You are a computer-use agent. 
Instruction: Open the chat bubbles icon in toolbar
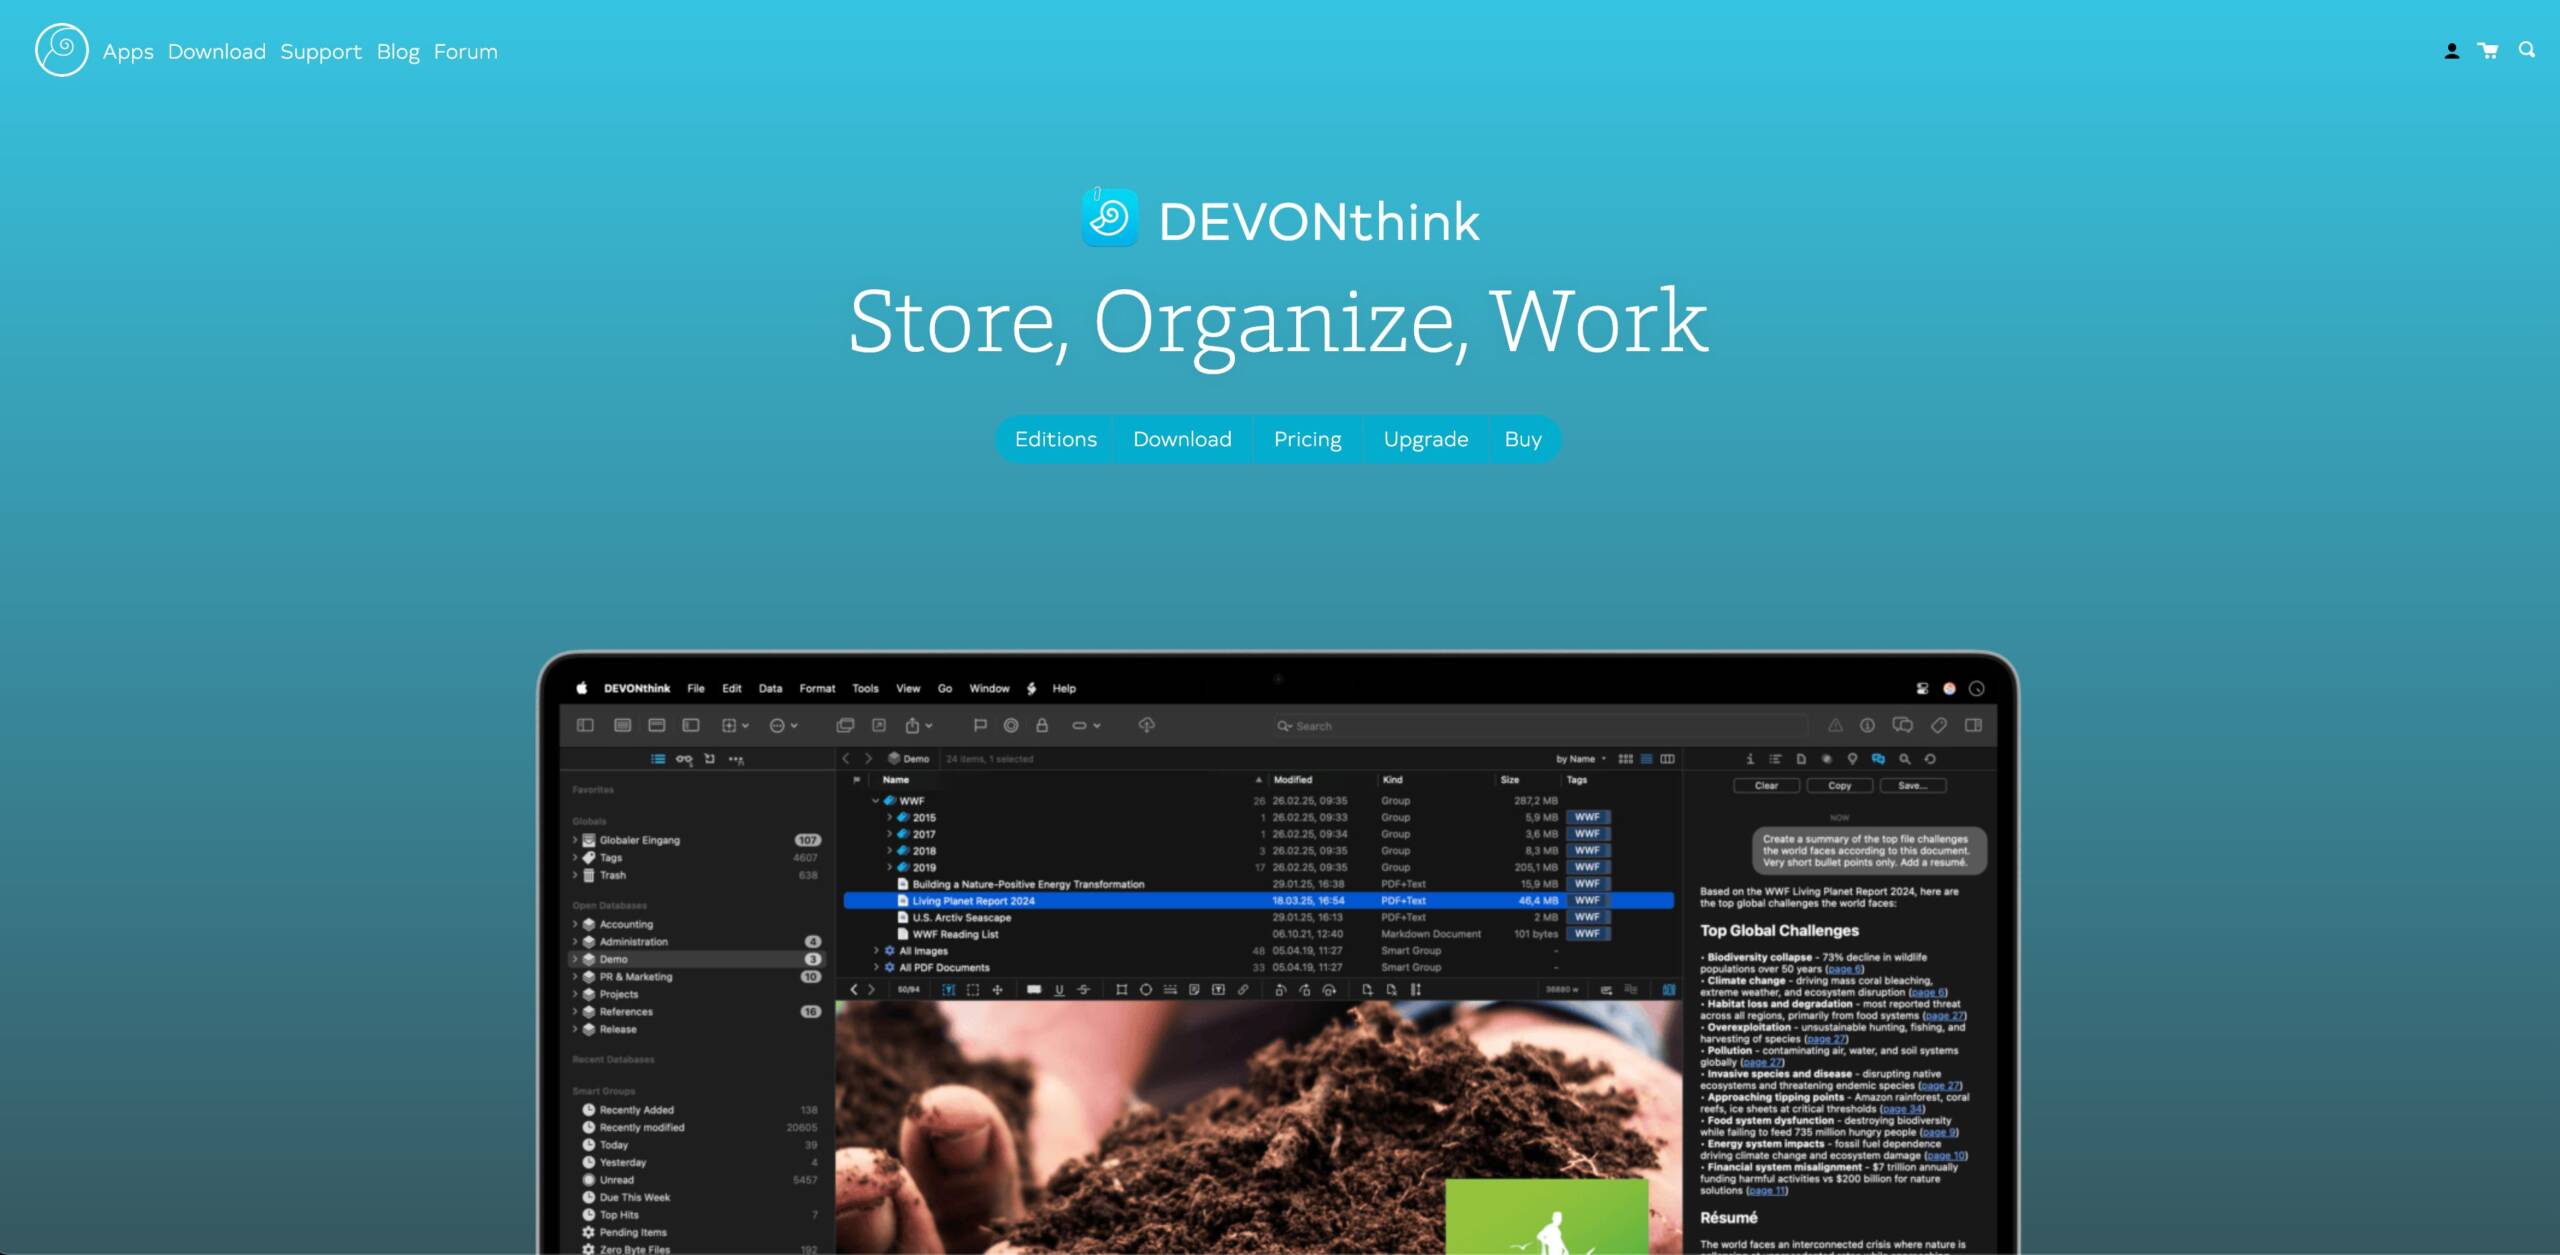[x=1902, y=725]
